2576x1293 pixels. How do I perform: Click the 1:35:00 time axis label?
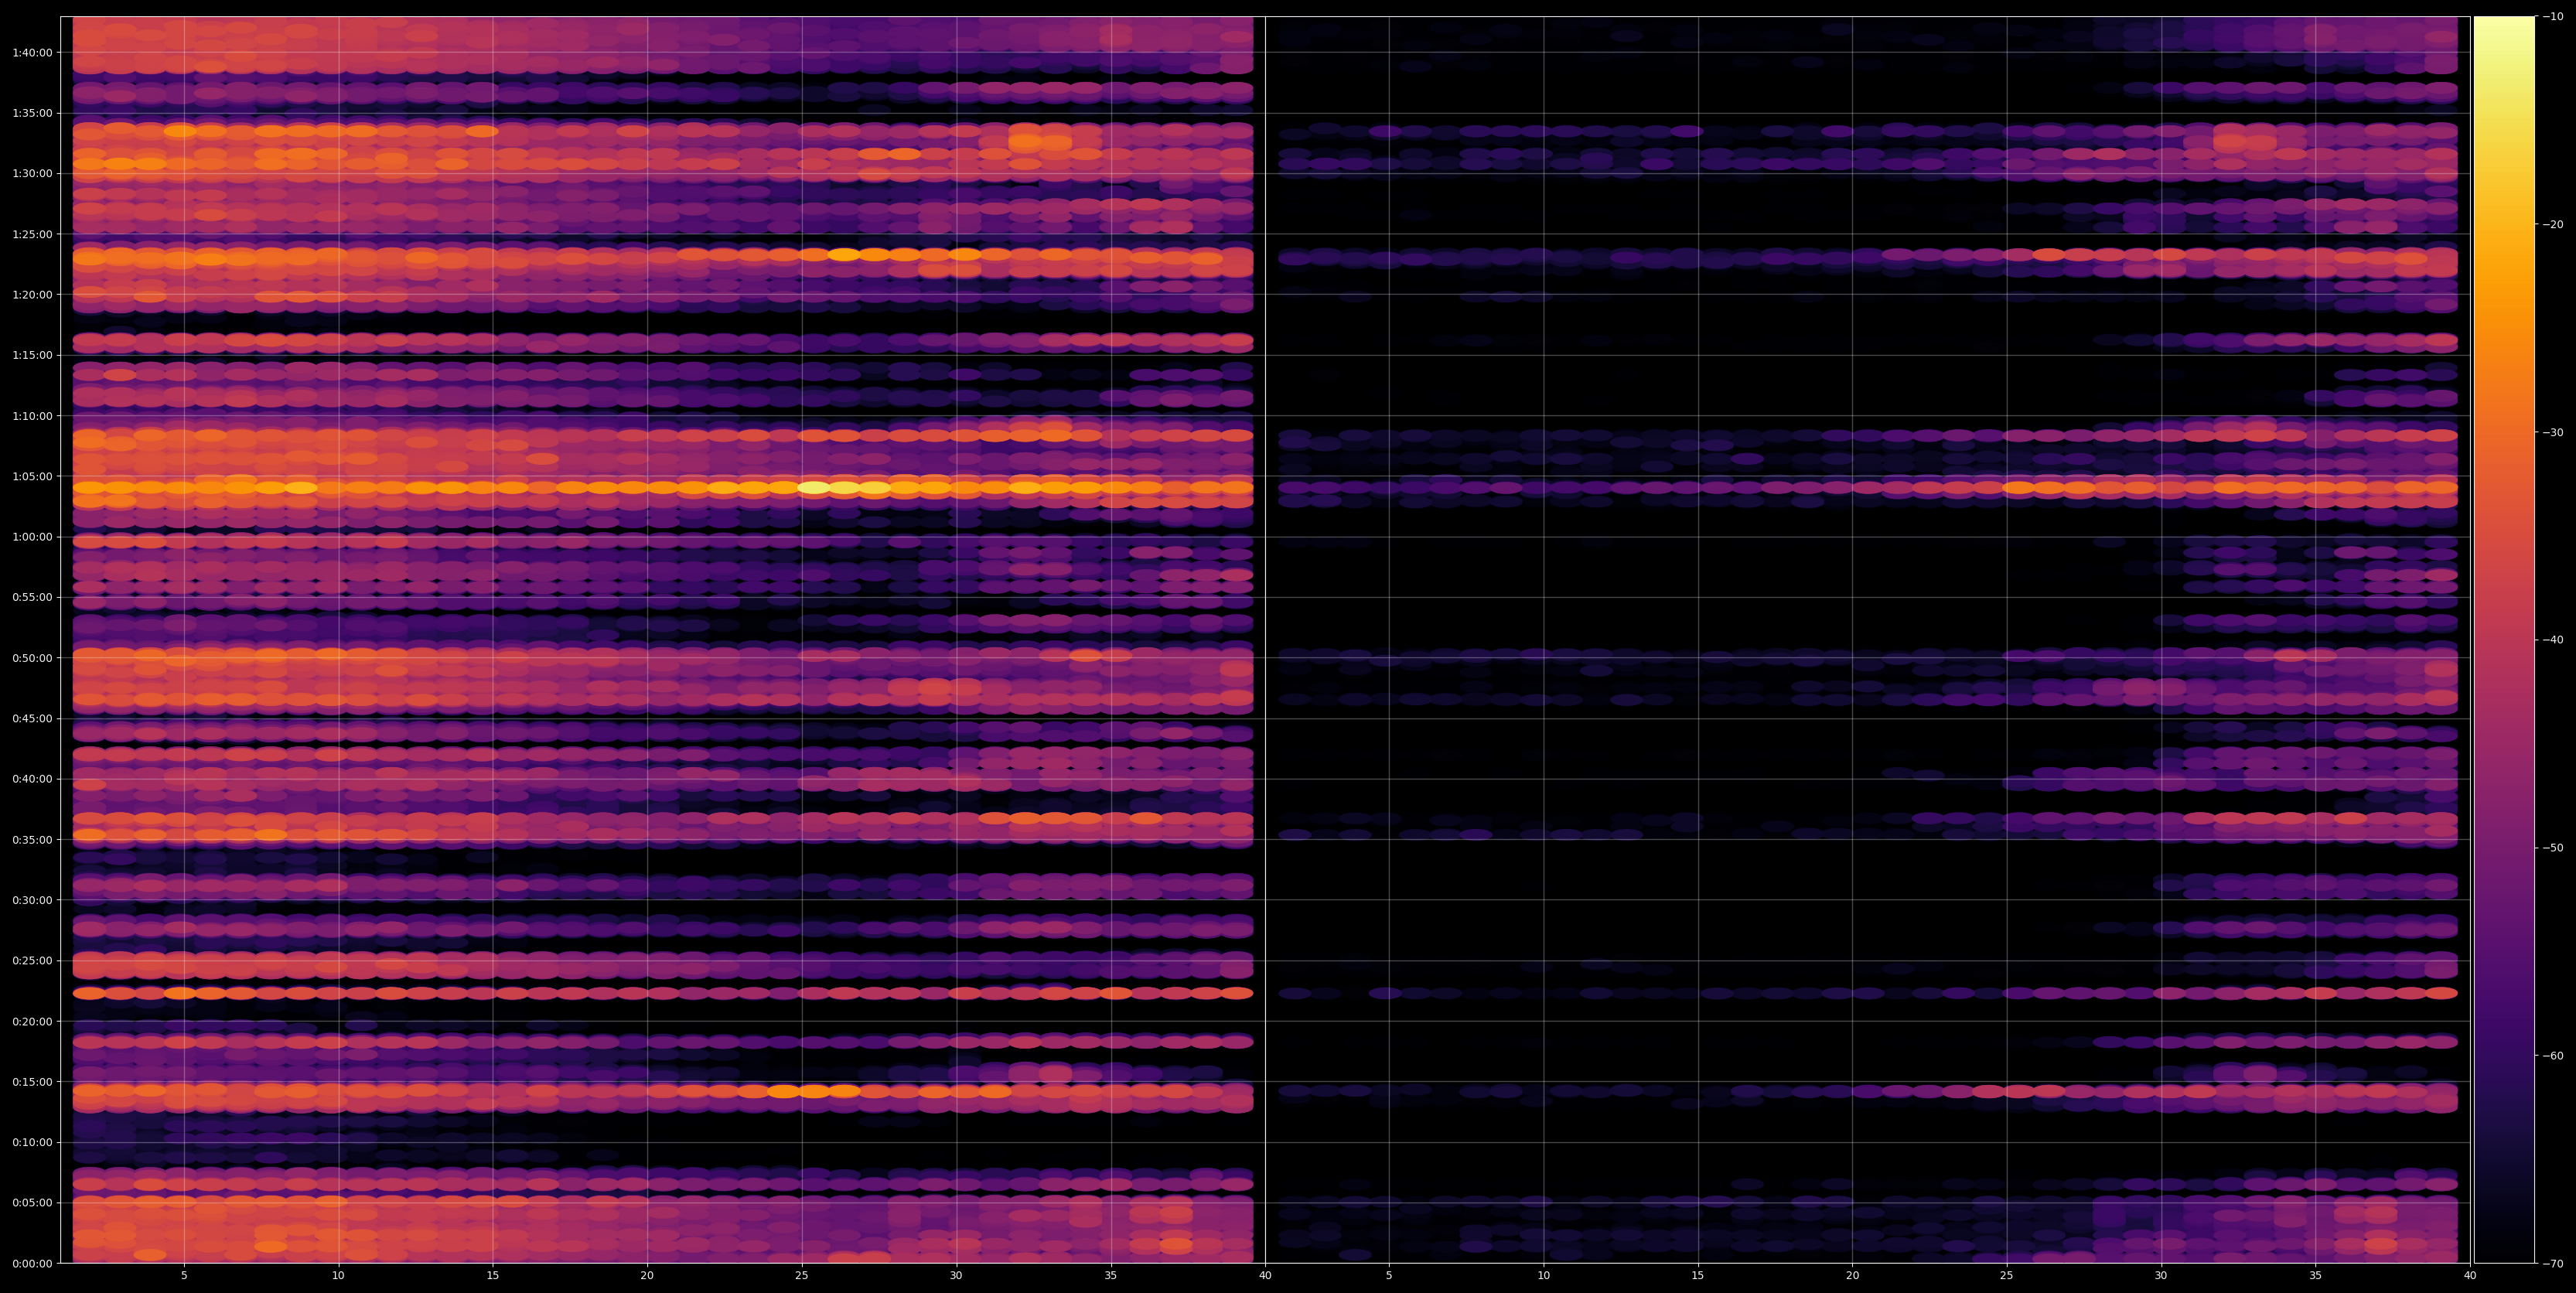32,113
